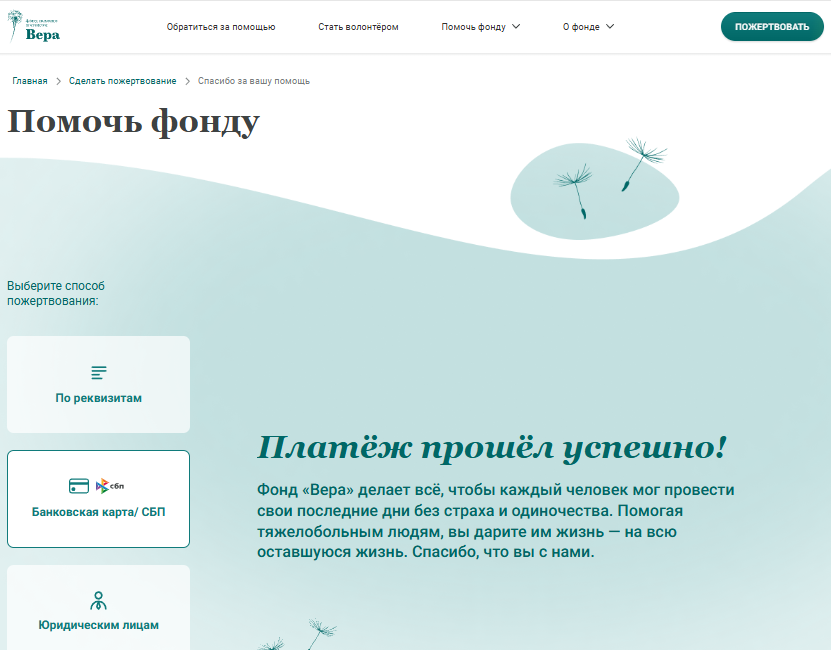Select the Помочь фонду menu label
831x650 pixels.
click(473, 27)
